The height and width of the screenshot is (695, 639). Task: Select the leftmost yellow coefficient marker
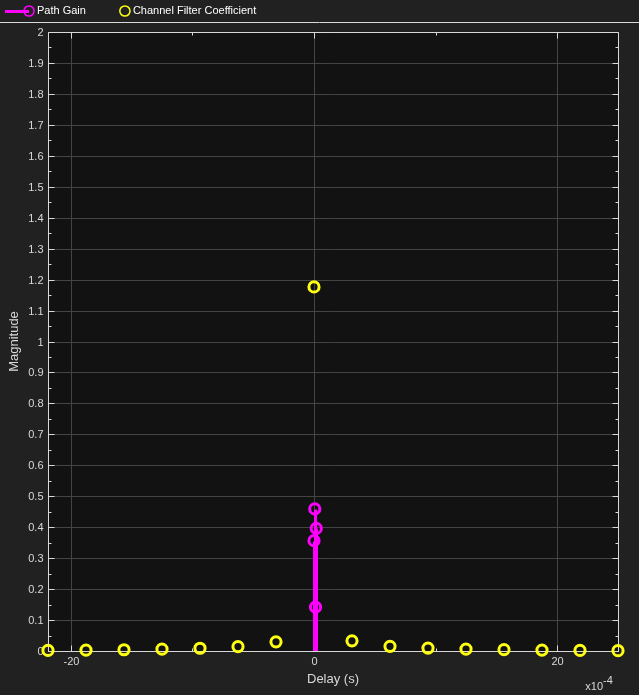coord(48,651)
